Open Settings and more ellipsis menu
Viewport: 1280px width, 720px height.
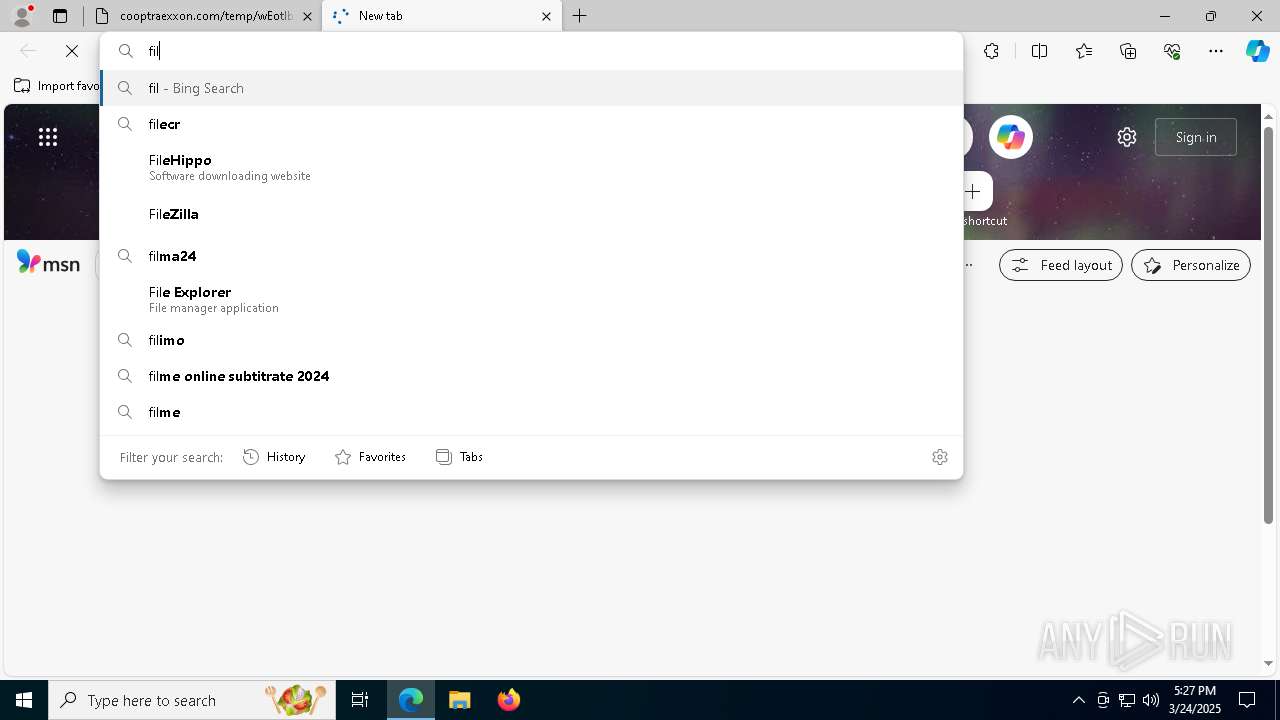point(1216,51)
